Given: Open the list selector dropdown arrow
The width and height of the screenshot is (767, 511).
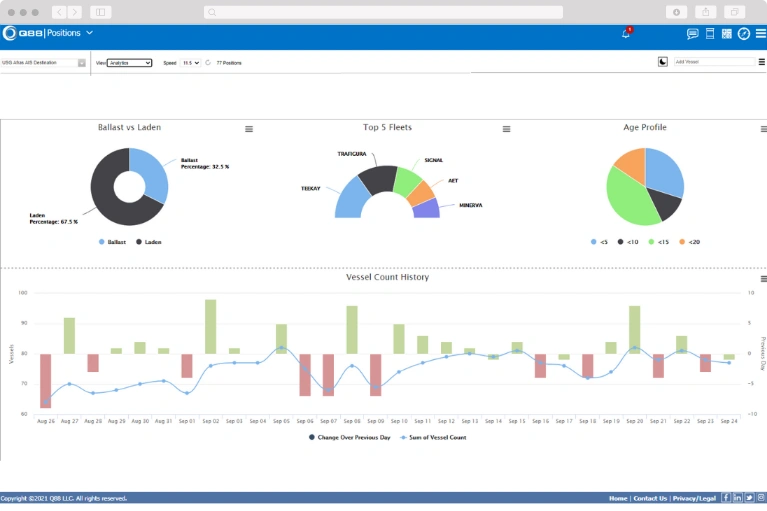Looking at the screenshot, I should (82, 63).
